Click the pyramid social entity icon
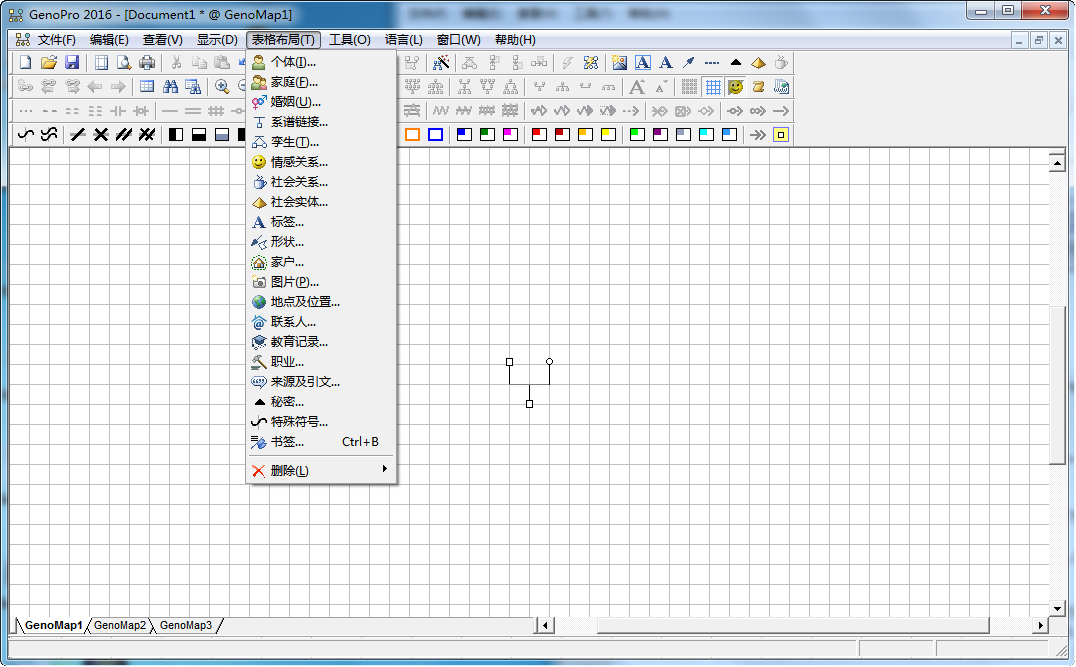1076x667 pixels. (758, 62)
